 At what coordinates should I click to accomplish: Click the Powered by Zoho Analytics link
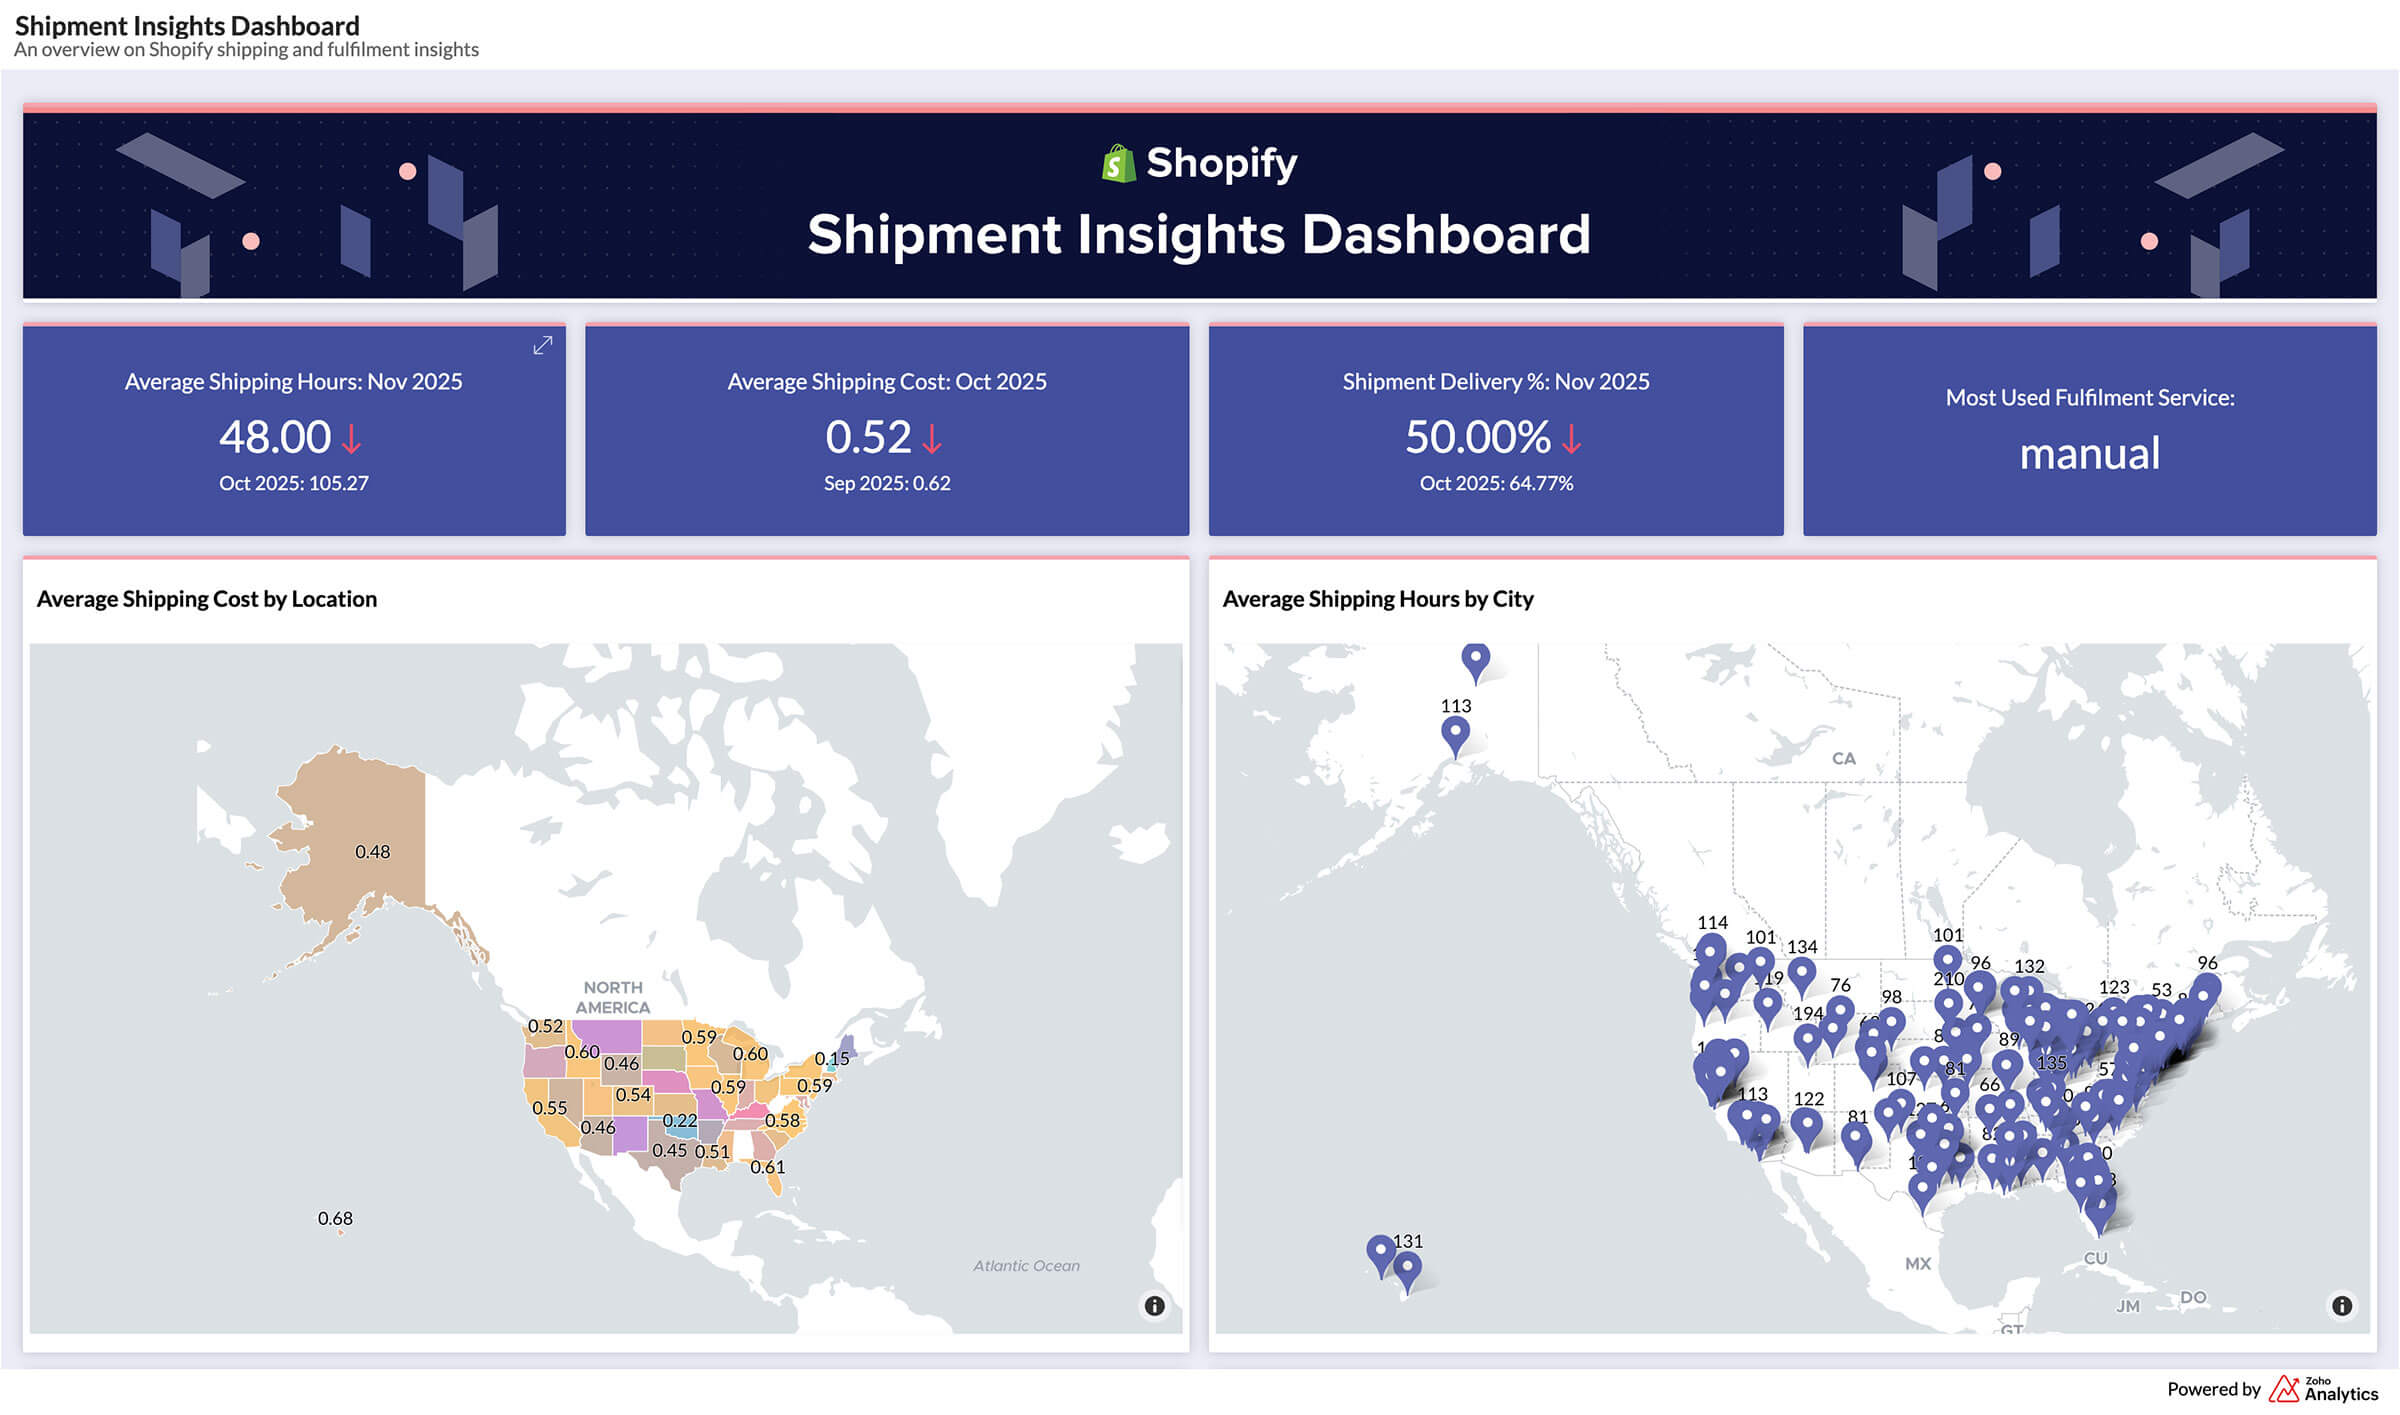[x=2270, y=1389]
